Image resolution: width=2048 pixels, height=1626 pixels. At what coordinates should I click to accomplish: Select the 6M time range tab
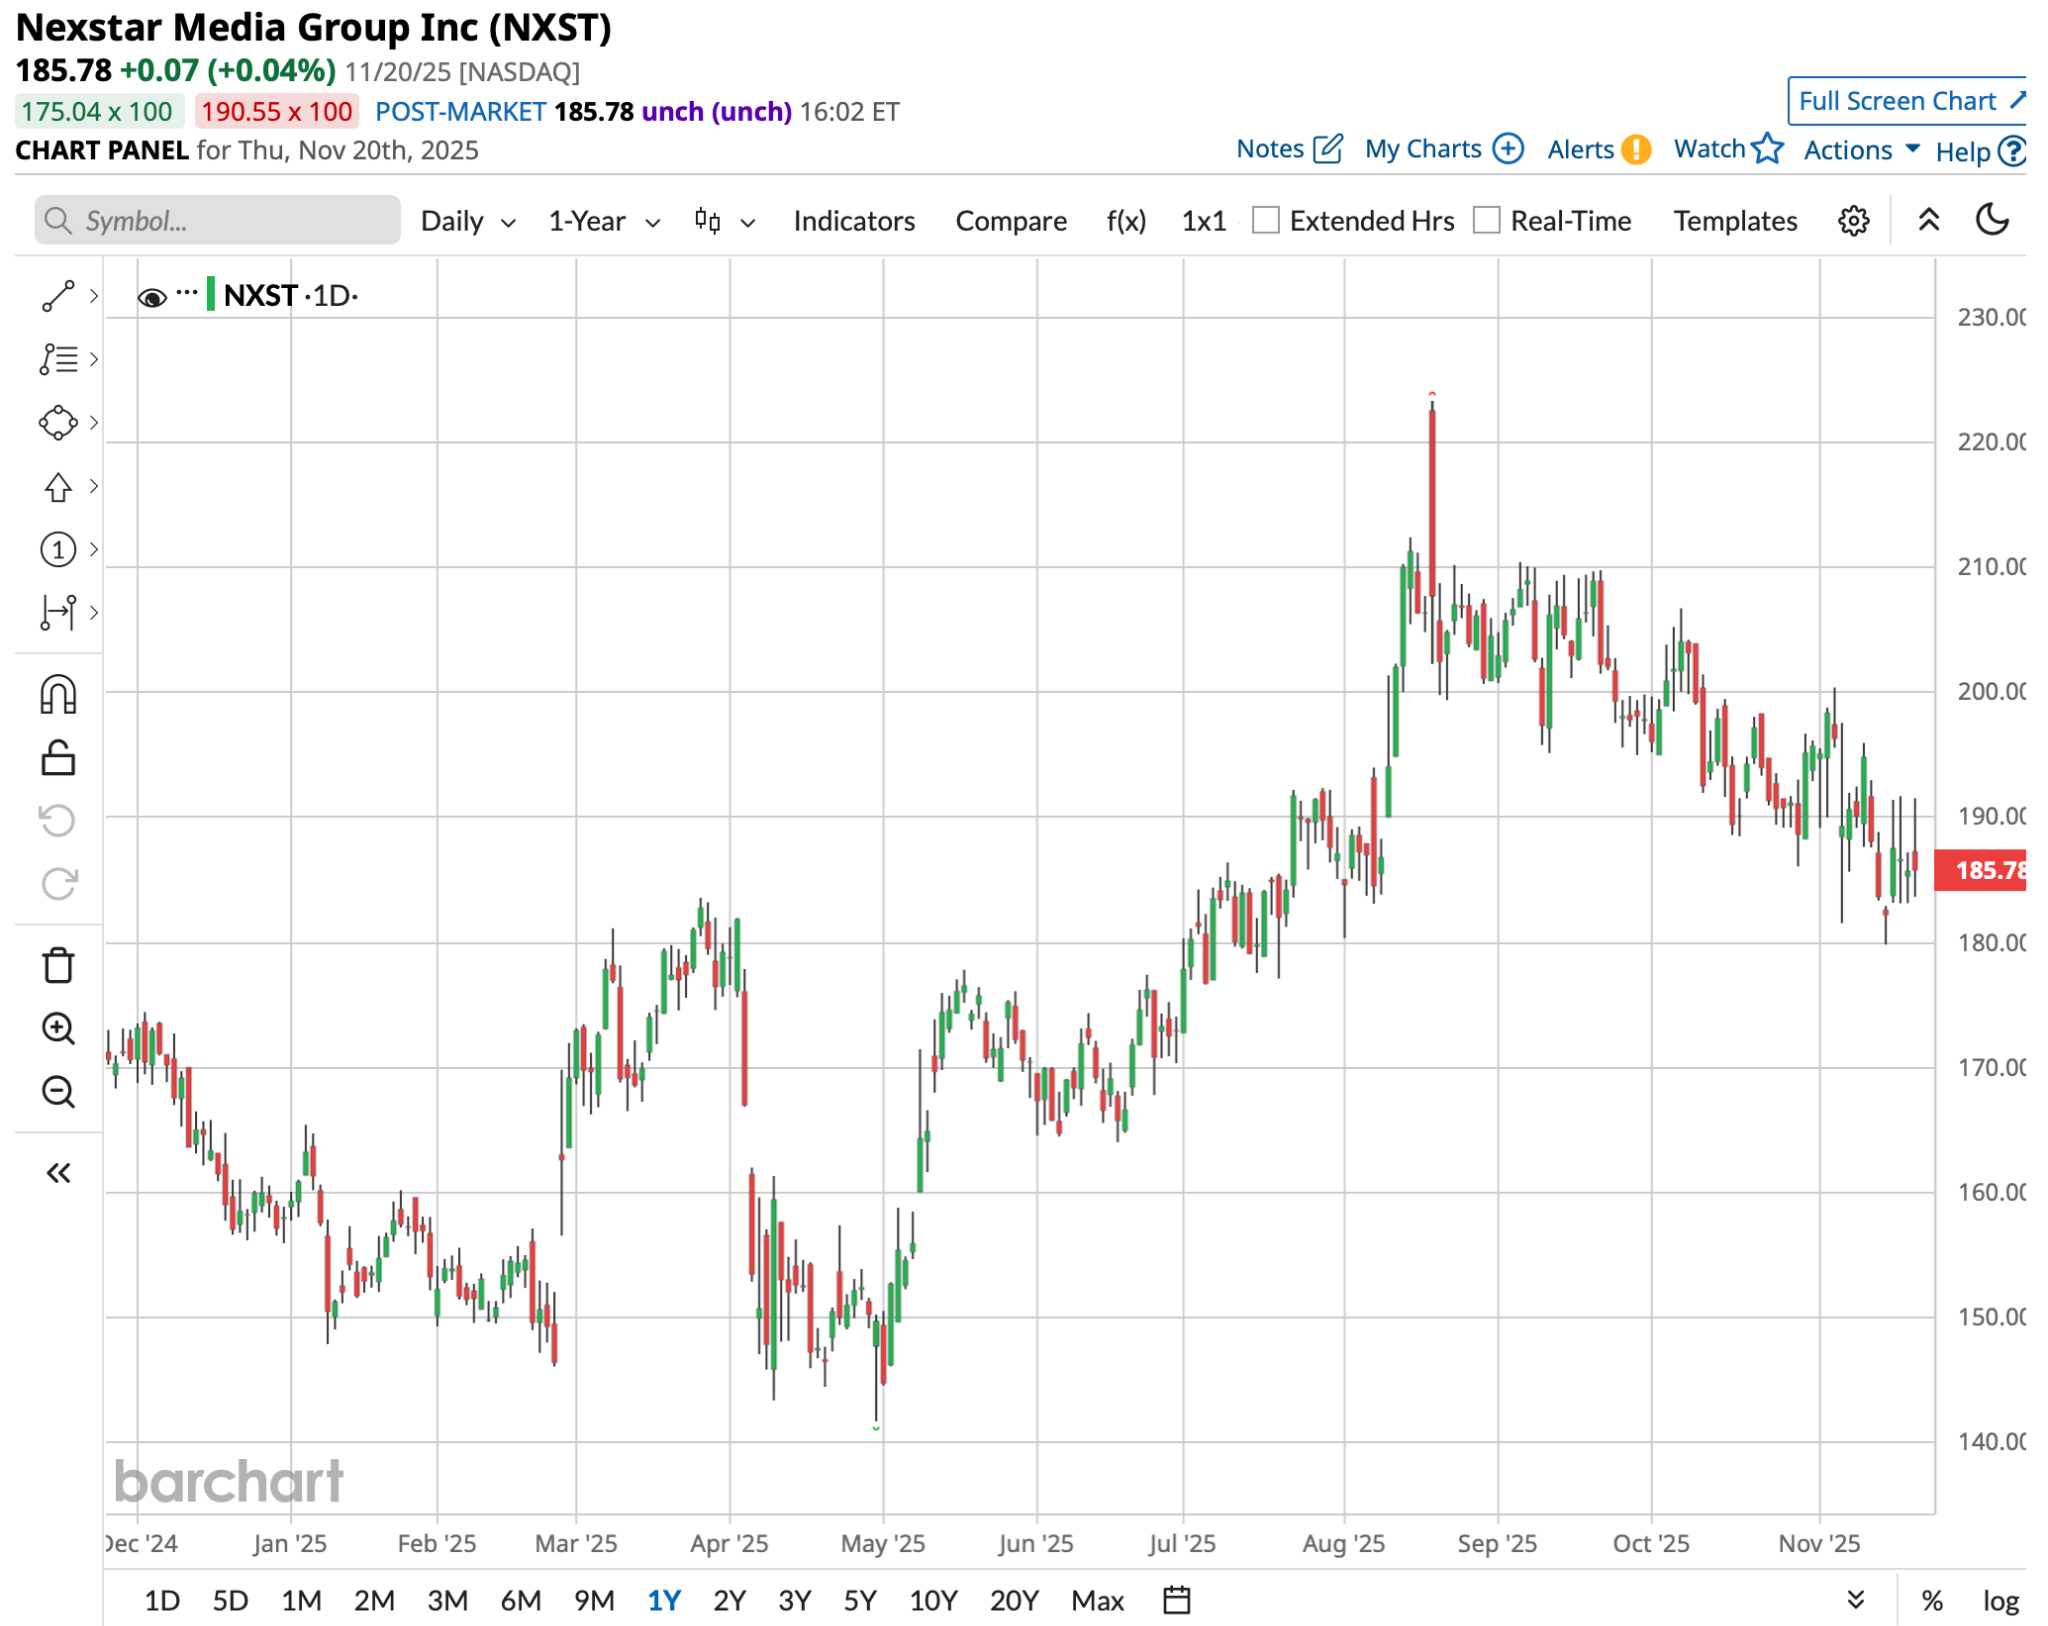click(x=520, y=1601)
